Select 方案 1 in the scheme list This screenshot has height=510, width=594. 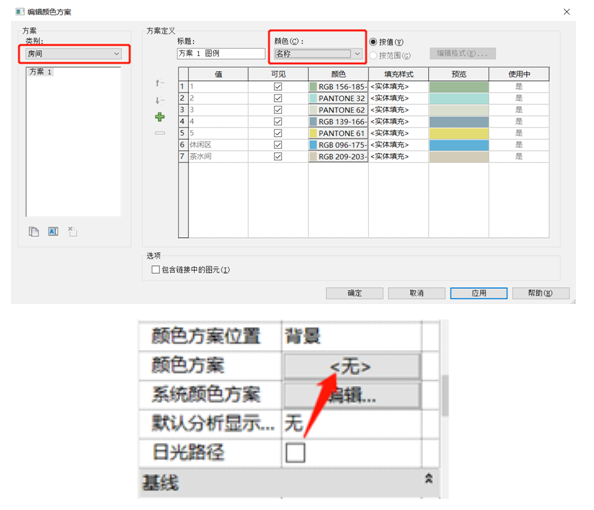click(40, 72)
